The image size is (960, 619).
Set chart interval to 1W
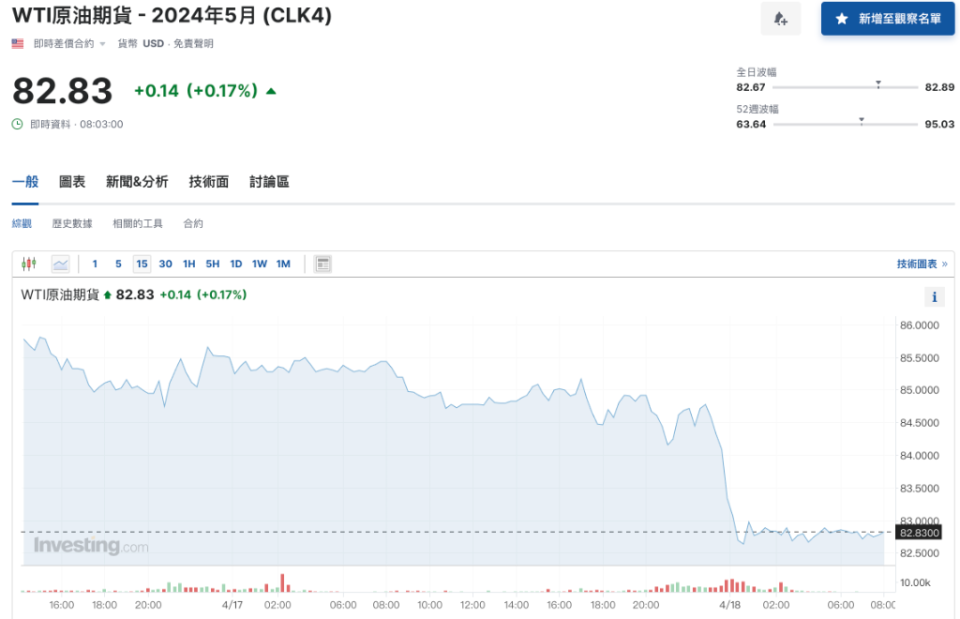(x=260, y=264)
